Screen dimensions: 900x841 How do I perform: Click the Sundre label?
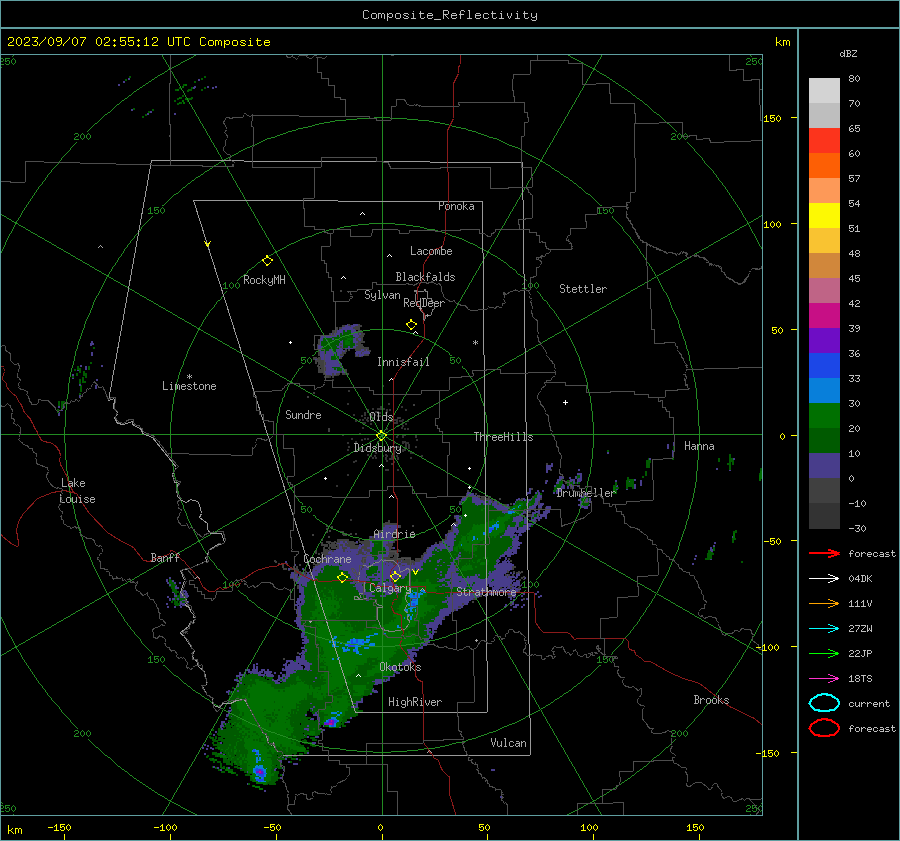point(303,415)
